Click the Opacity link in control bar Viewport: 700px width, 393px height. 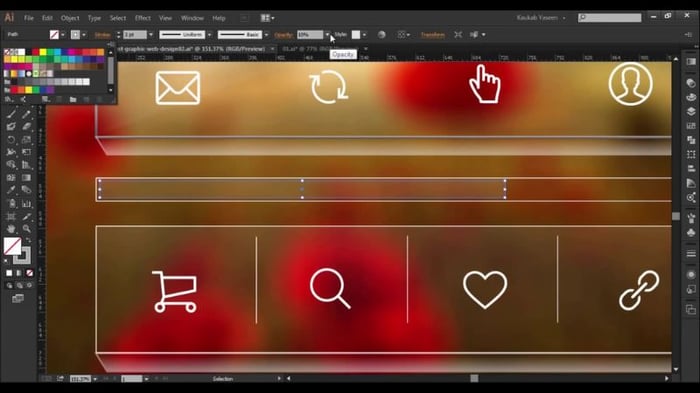pos(283,35)
